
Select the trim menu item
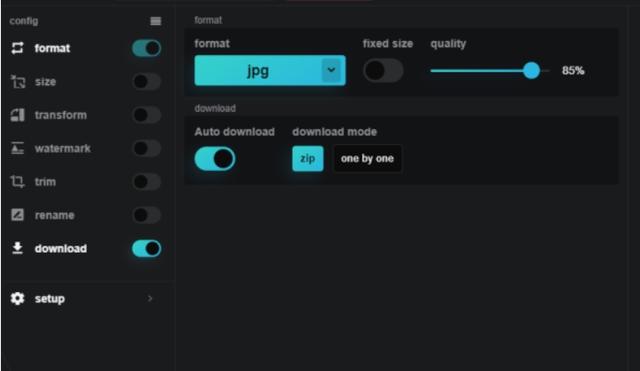85,182
